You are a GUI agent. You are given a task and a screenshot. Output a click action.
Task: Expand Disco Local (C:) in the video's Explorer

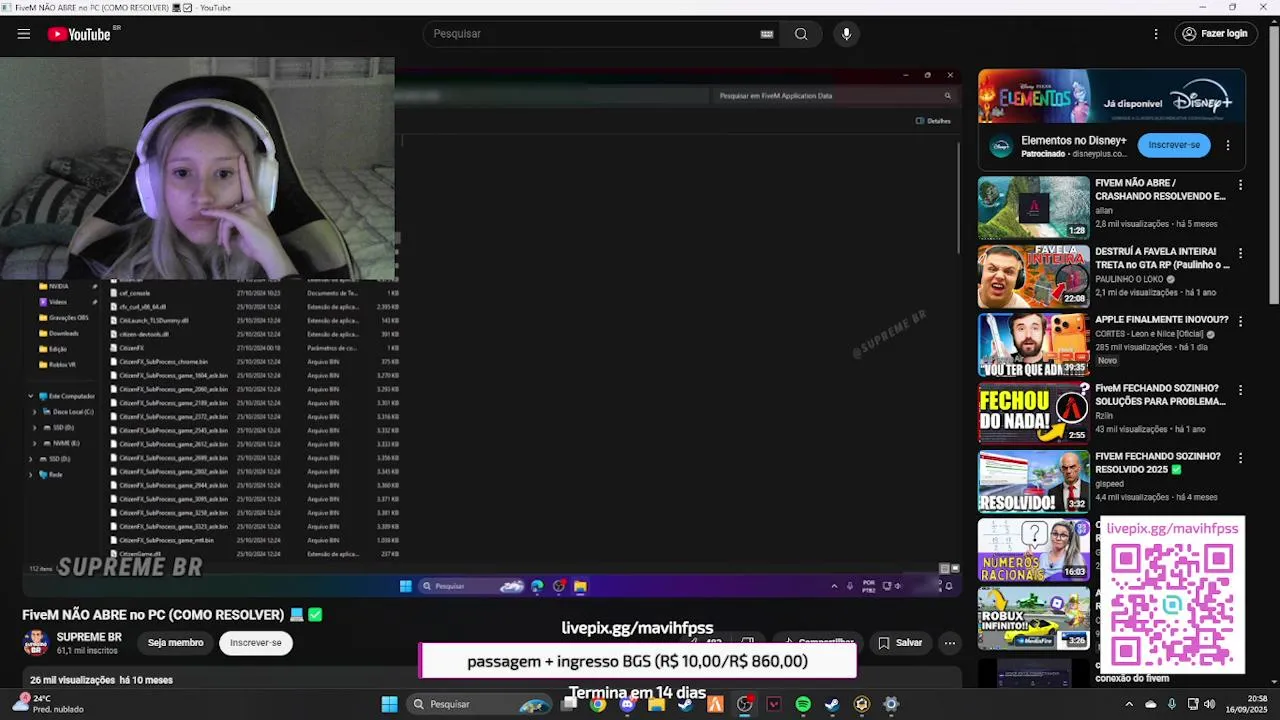coord(35,412)
